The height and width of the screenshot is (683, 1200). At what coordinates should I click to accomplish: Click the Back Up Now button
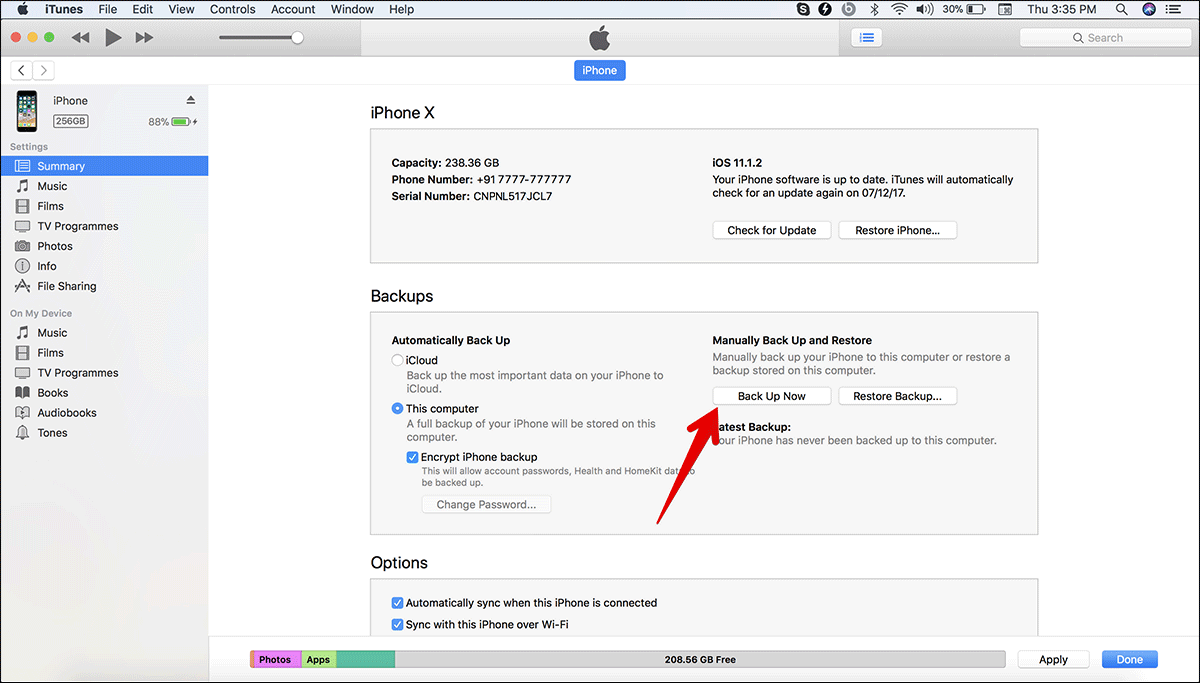tap(772, 396)
